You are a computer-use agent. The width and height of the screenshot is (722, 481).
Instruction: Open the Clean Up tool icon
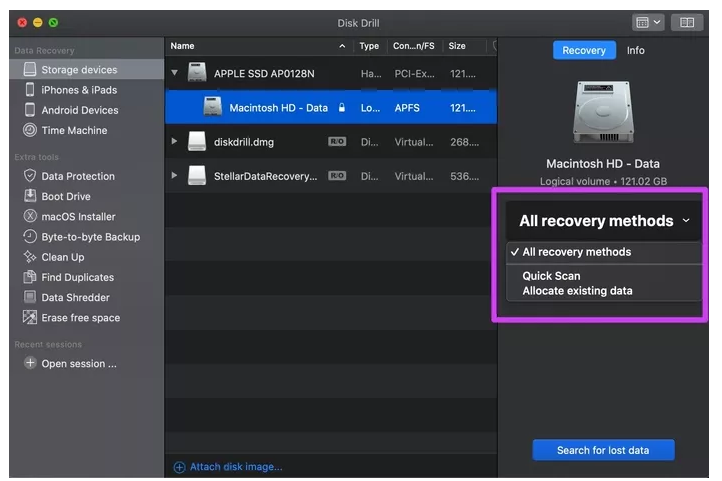(x=30, y=257)
